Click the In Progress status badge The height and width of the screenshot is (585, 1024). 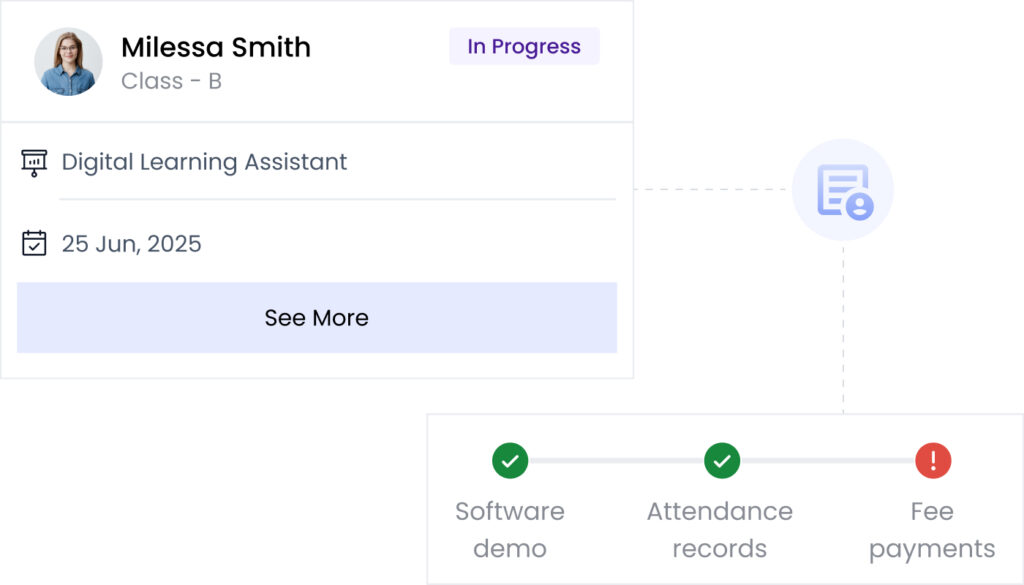click(524, 46)
